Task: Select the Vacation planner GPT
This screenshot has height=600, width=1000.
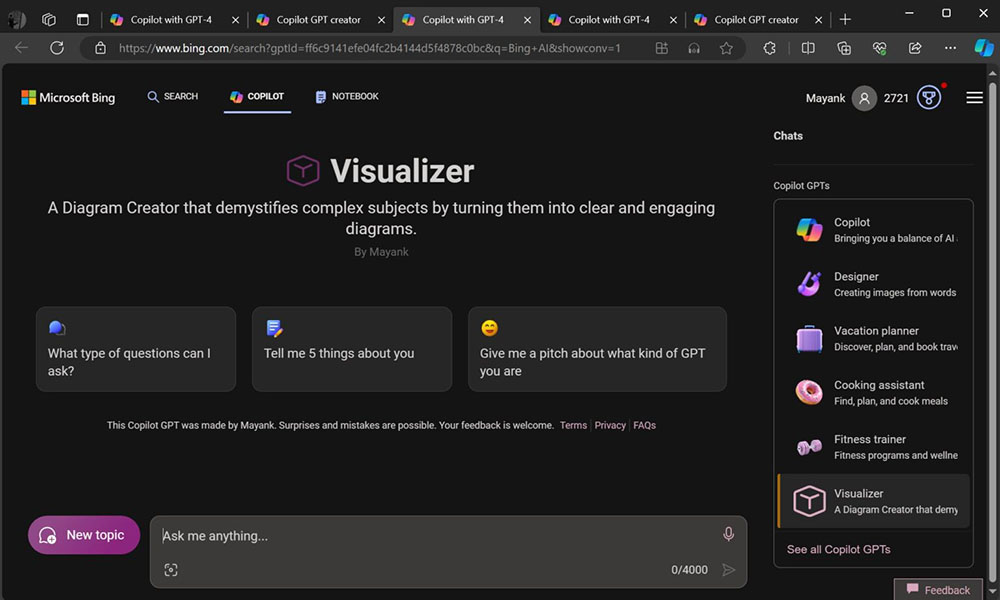Action: coord(873,338)
